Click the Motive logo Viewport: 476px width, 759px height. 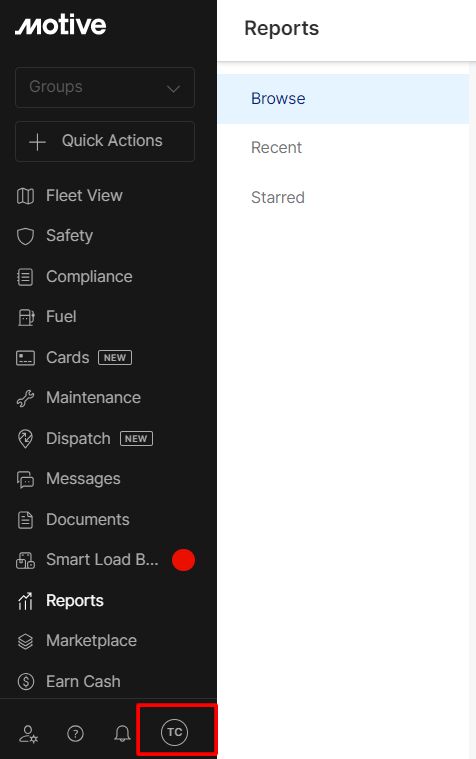pos(61,25)
